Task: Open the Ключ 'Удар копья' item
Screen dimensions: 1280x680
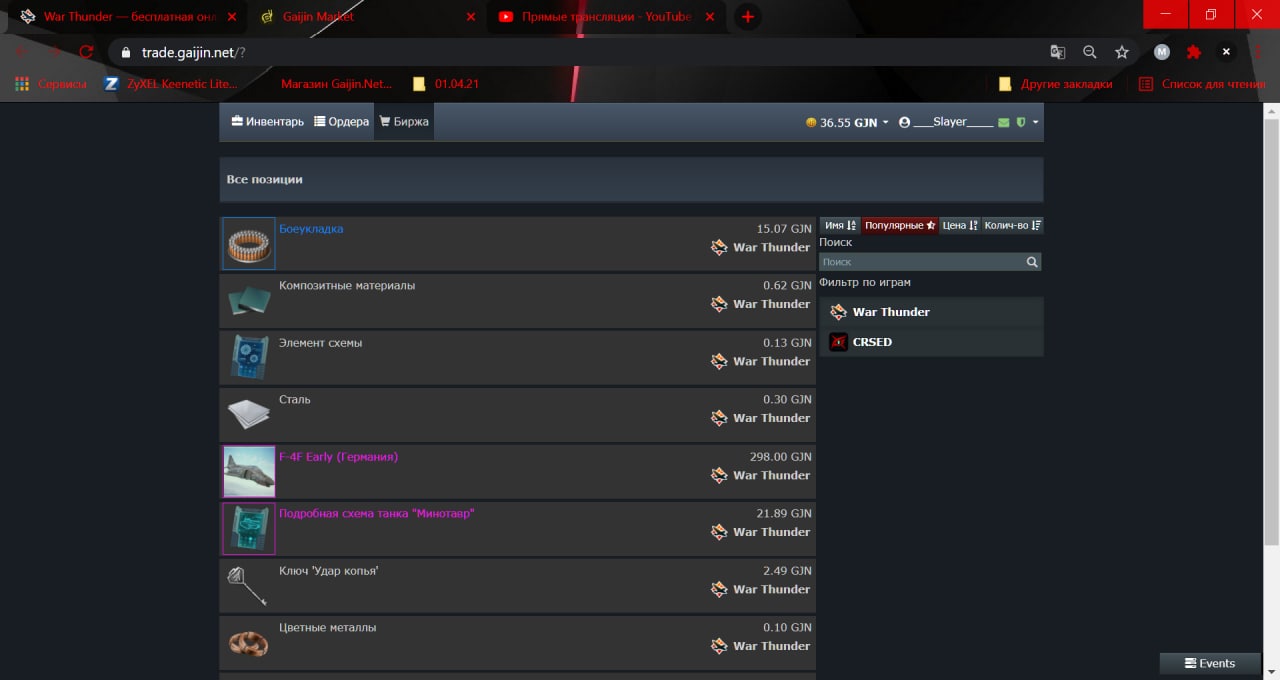Action: click(328, 571)
